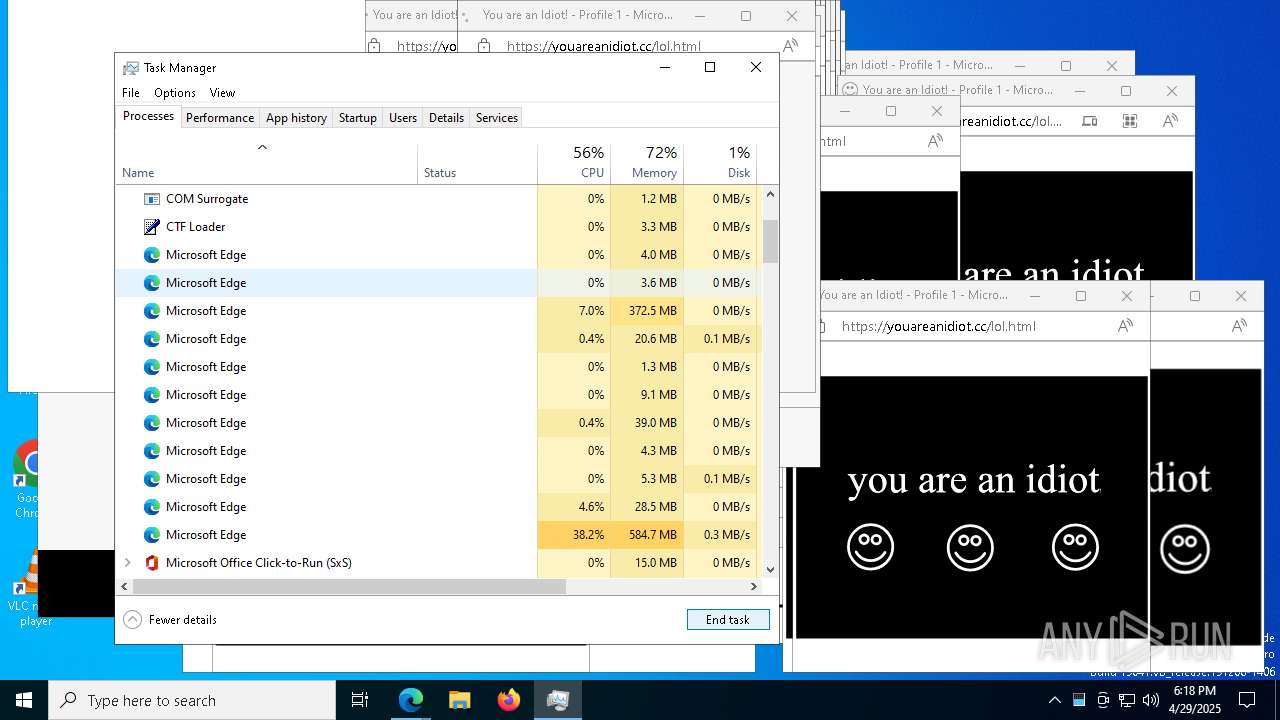Click the 'you are an idiot' text
Screen dimensions: 1280x720
click(x=974, y=481)
